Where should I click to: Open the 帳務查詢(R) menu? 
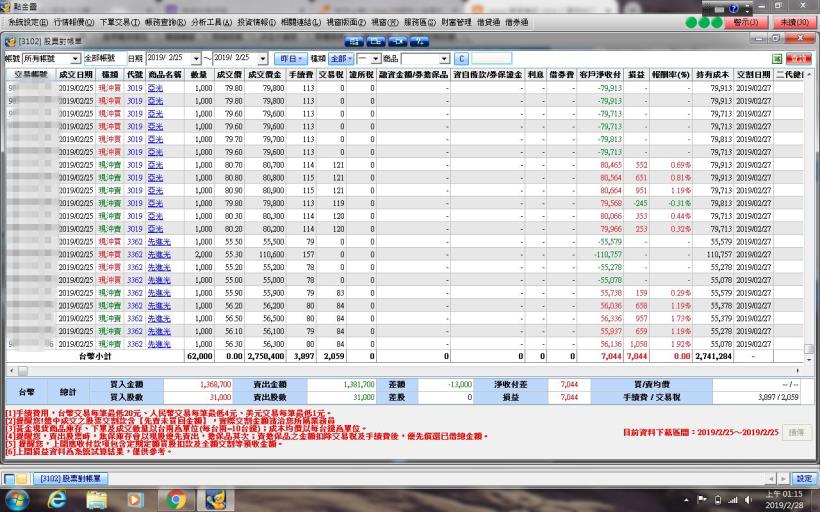165,22
